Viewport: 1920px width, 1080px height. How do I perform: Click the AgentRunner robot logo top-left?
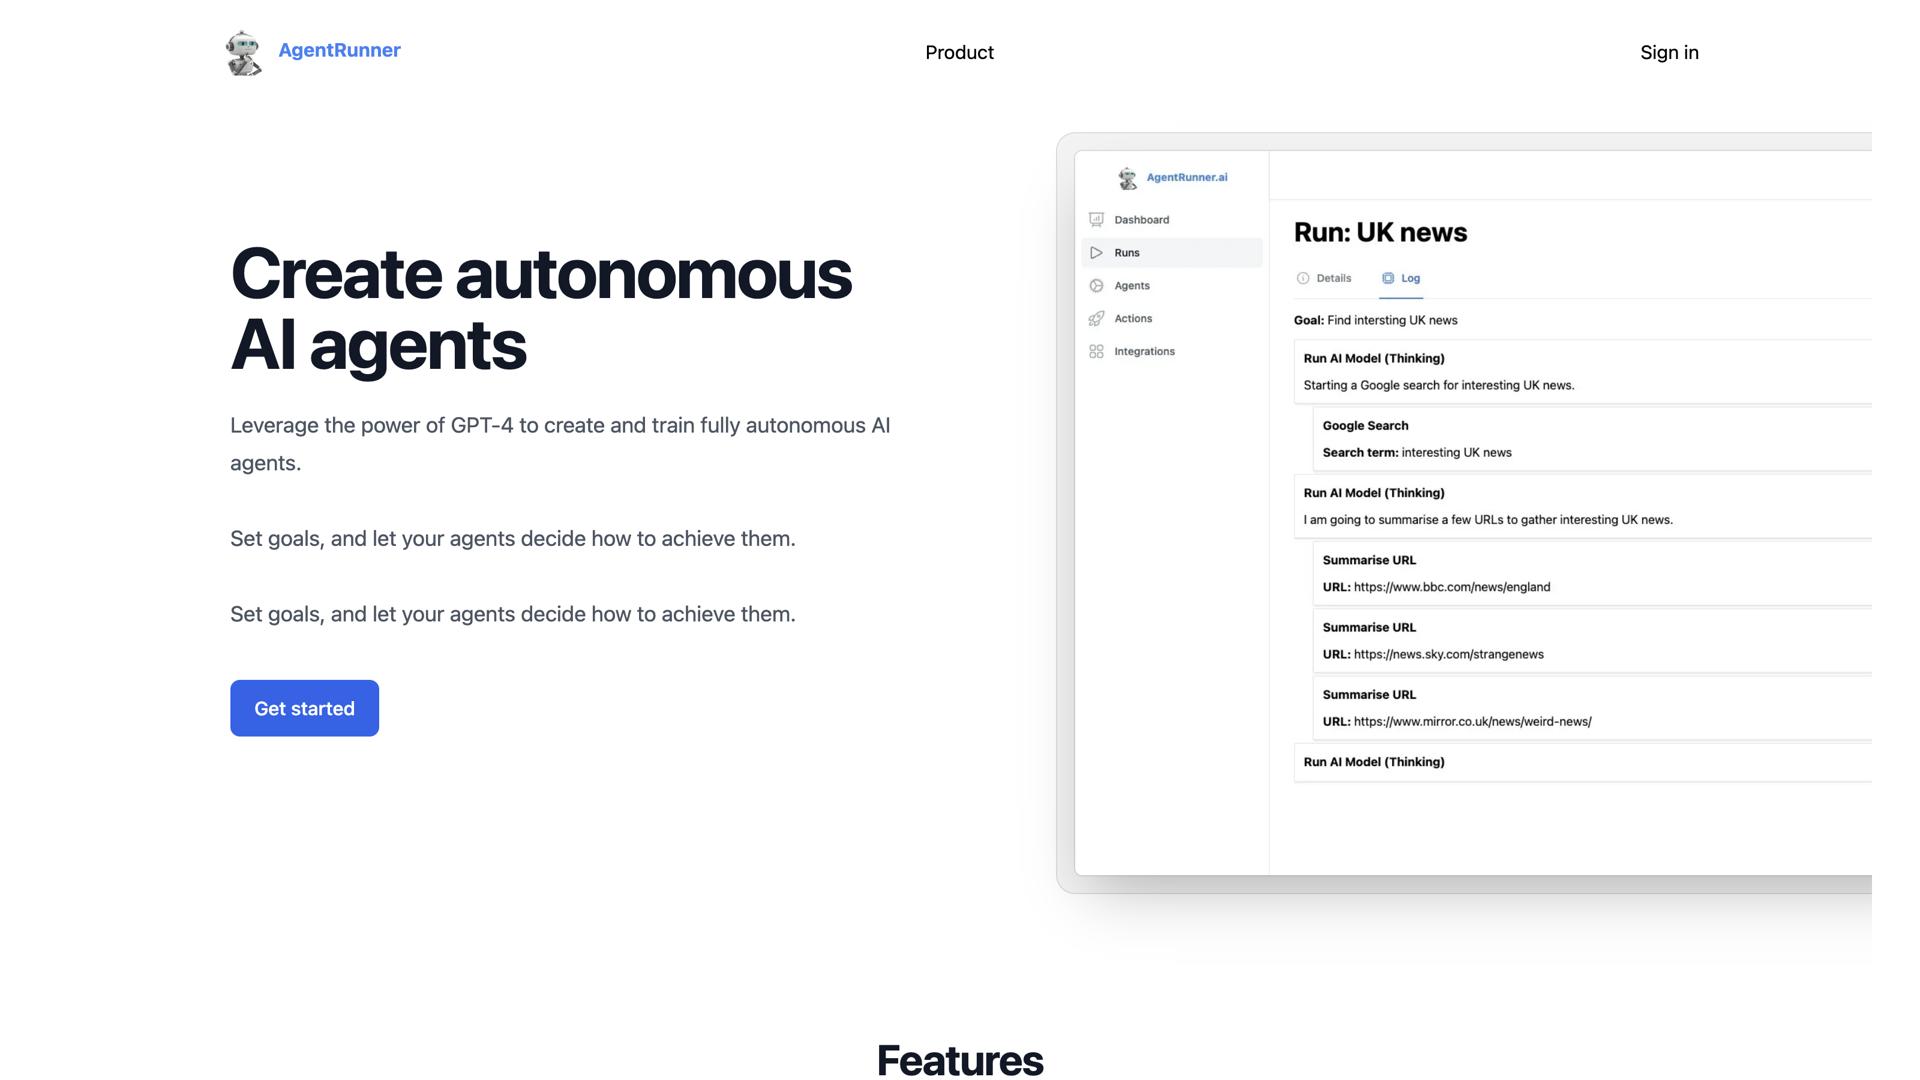243,52
